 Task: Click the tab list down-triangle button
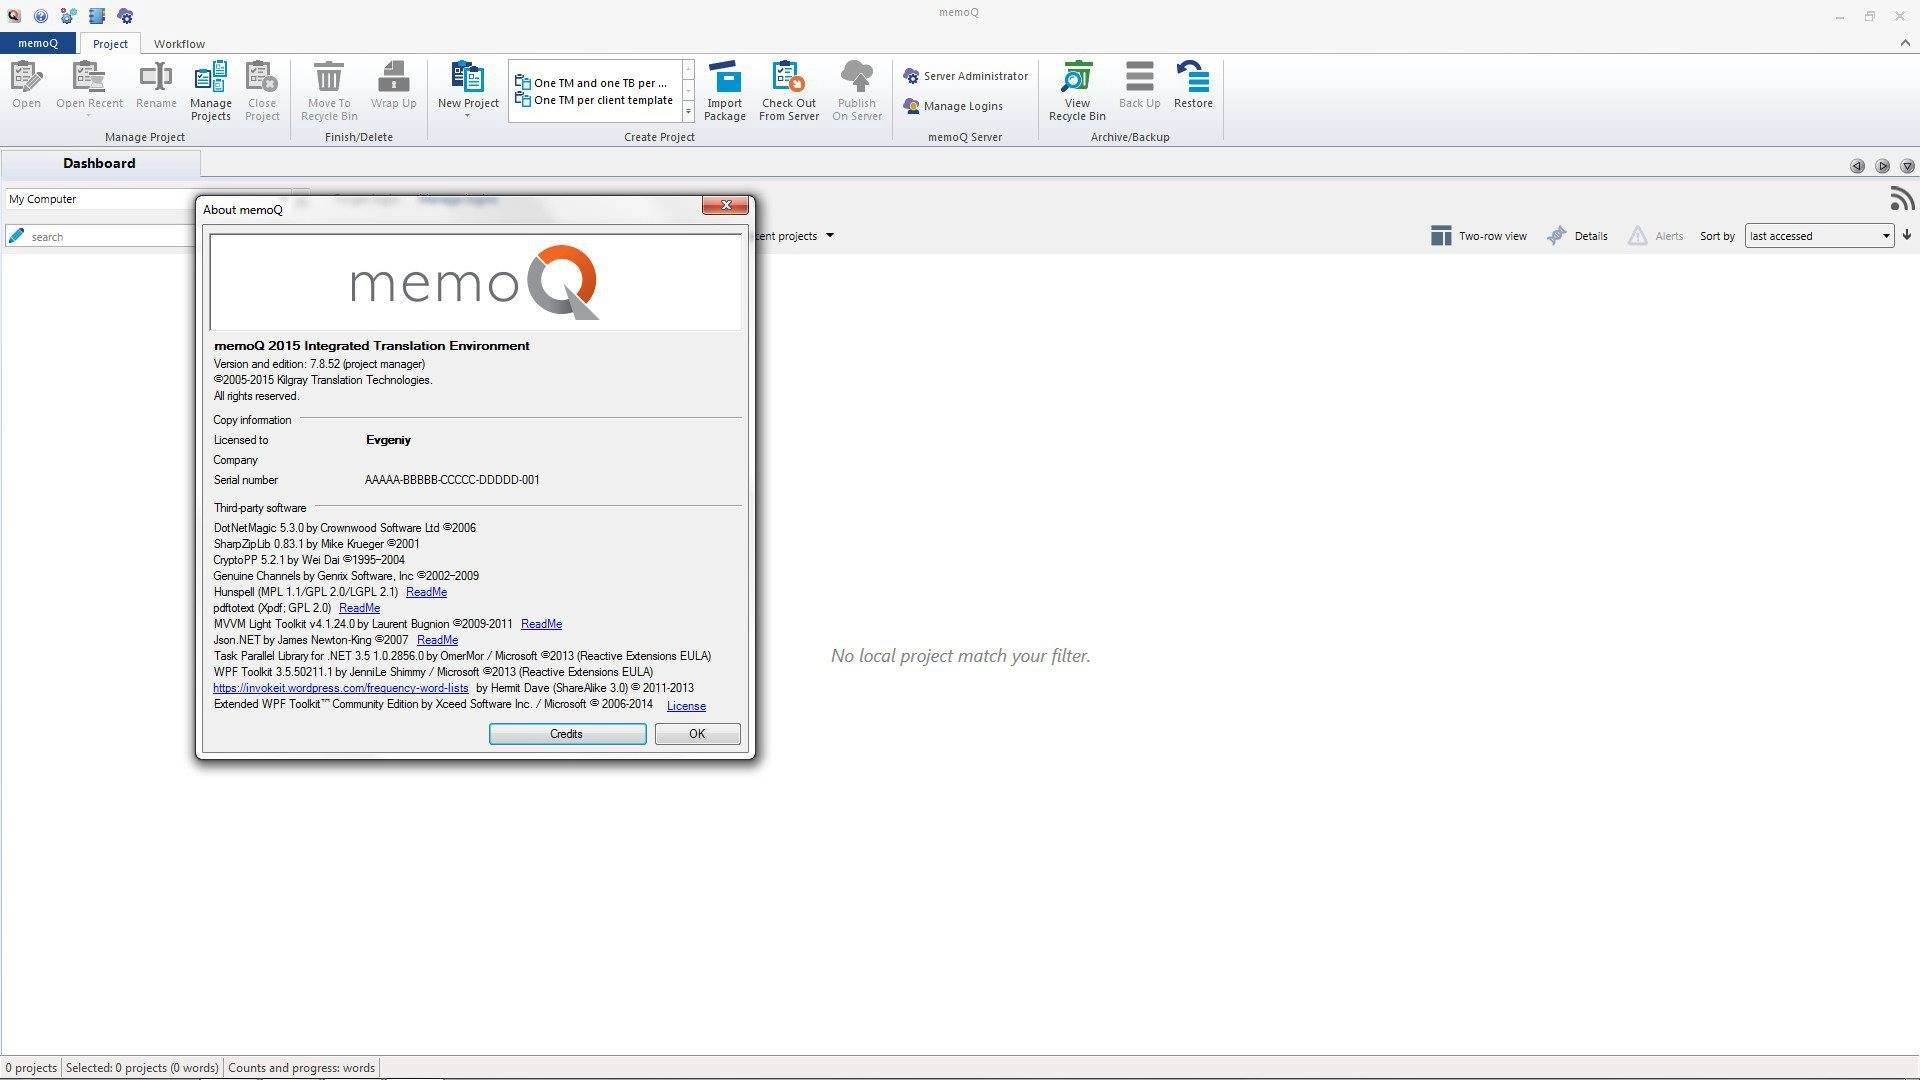coord(1907,166)
